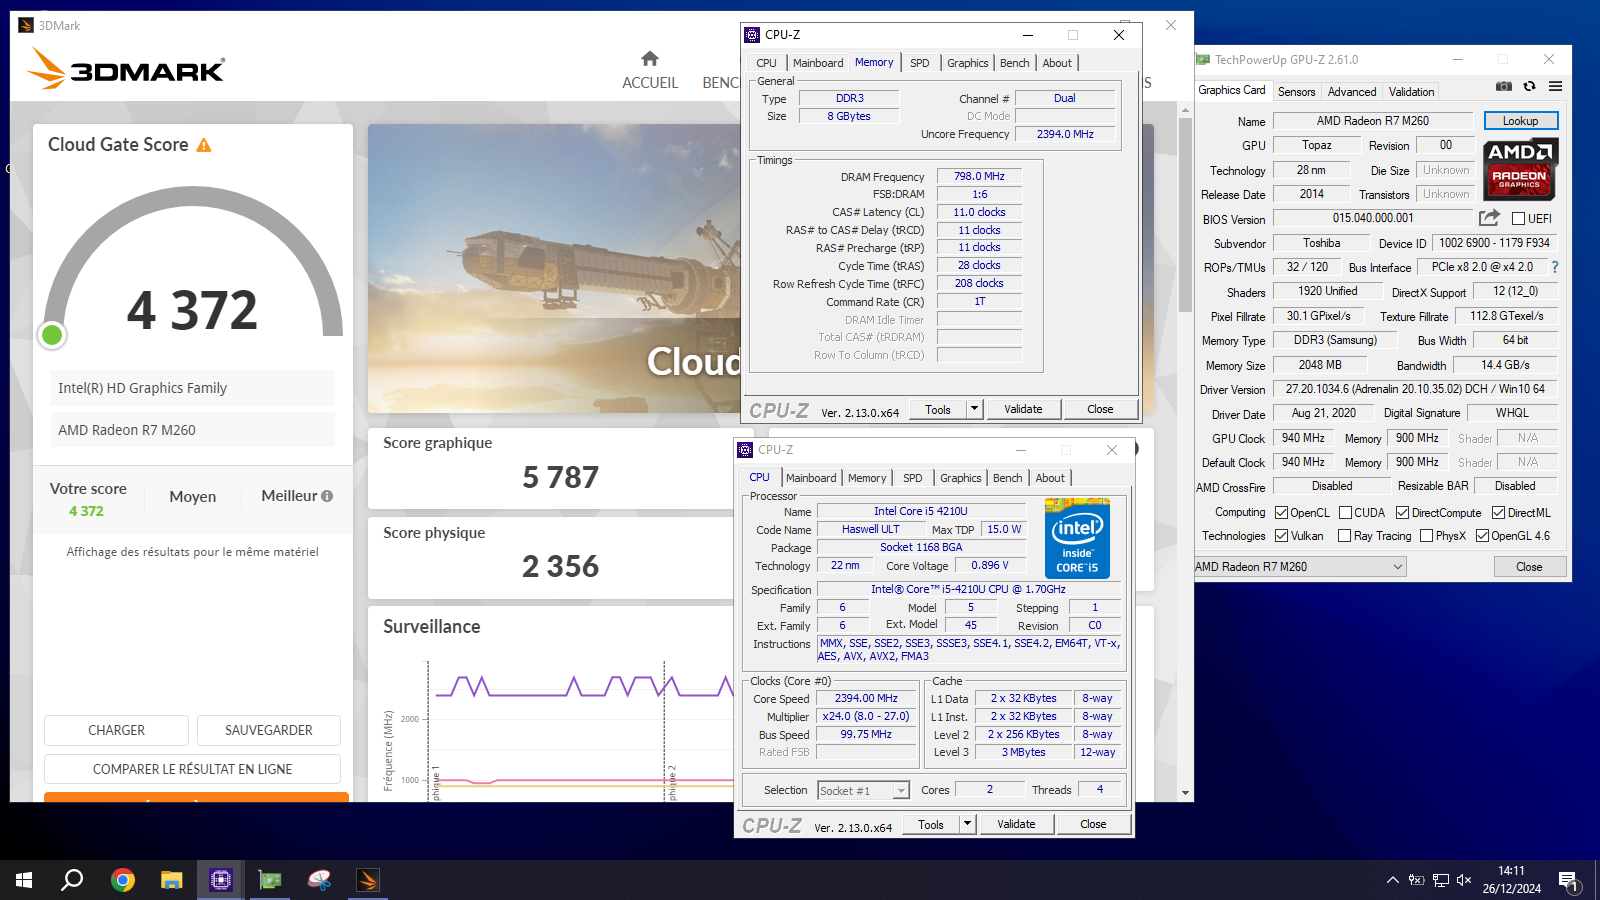Screen dimensions: 1600x900
Task: Toggle the PhysX checkbox
Action: (x=1426, y=536)
